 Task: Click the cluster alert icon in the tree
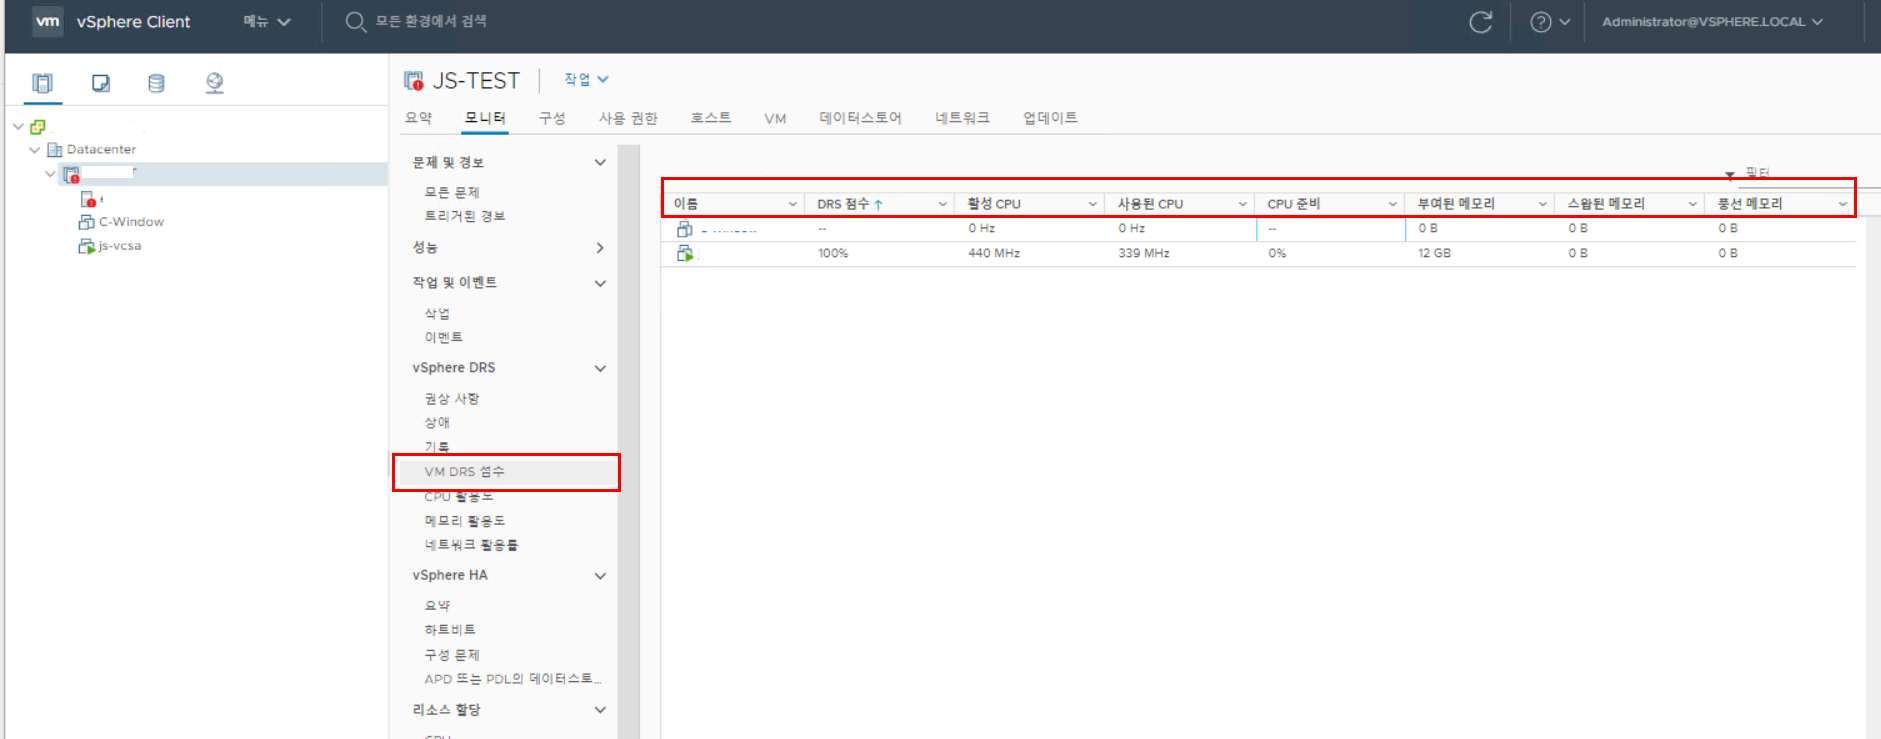click(x=71, y=175)
